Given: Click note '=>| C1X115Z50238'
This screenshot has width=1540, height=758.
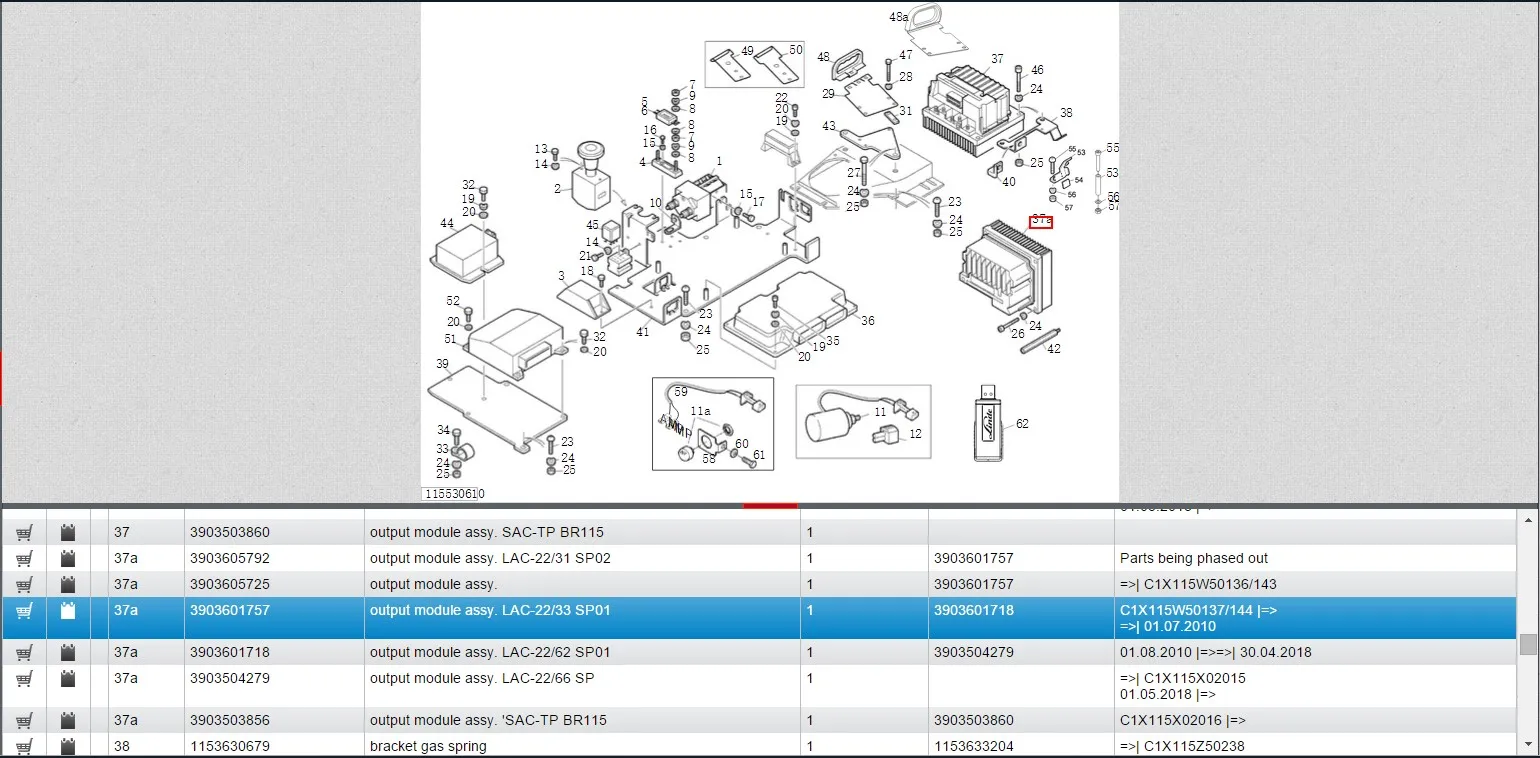Looking at the screenshot, I should pyautogui.click(x=1182, y=747).
